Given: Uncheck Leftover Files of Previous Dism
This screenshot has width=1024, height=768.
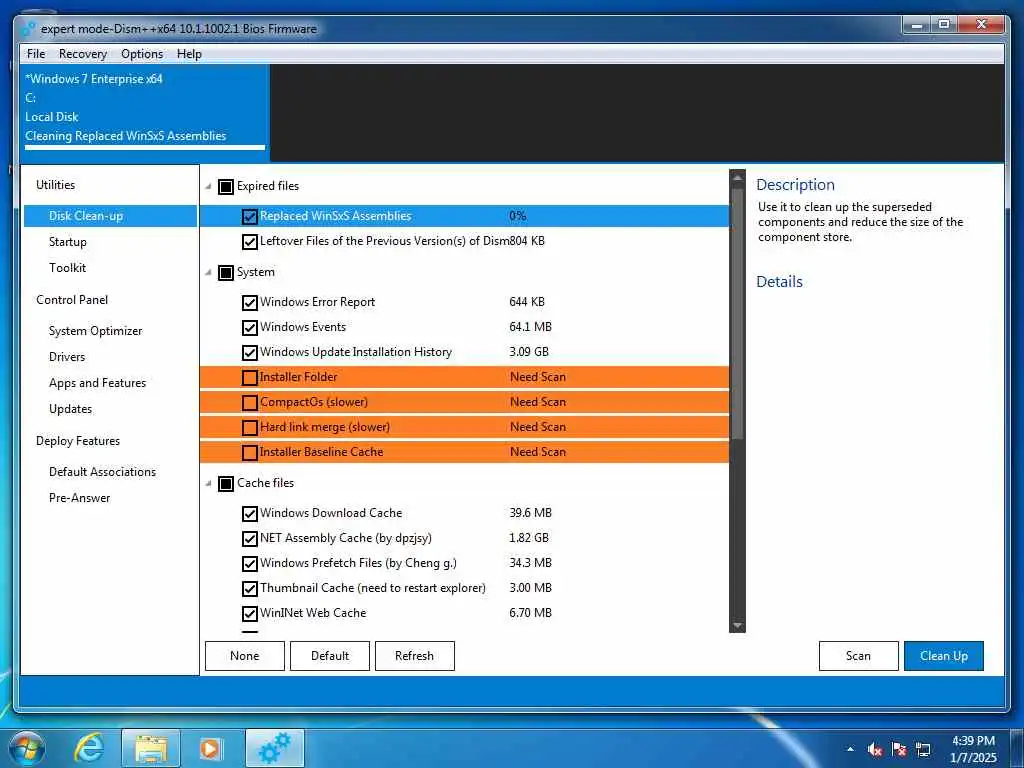Looking at the screenshot, I should (x=249, y=242).
